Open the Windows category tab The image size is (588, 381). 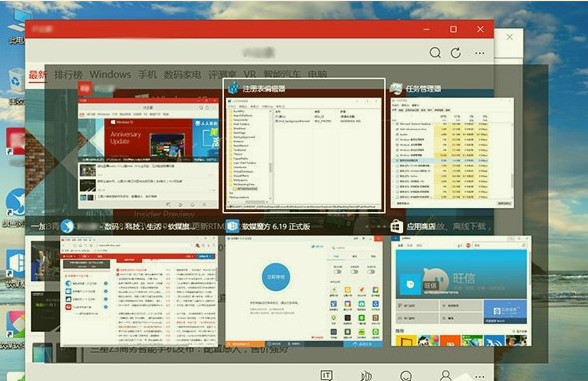pyautogui.click(x=110, y=74)
